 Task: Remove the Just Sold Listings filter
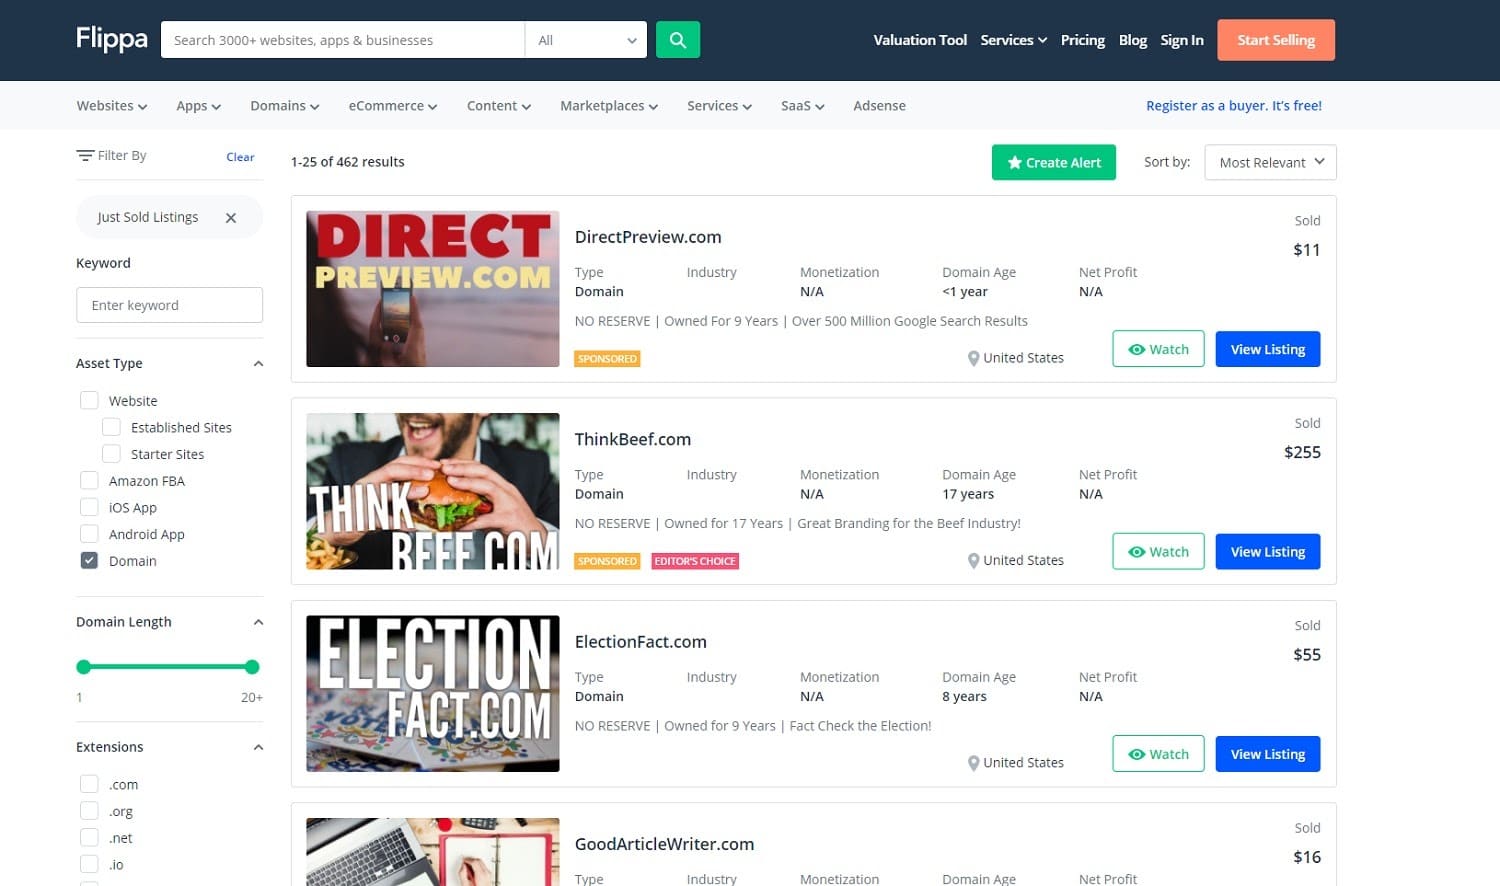click(x=231, y=218)
